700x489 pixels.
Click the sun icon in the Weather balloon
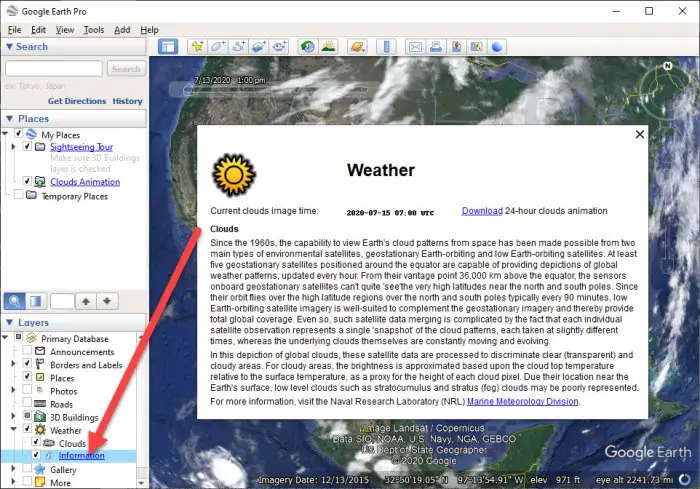[x=234, y=176]
